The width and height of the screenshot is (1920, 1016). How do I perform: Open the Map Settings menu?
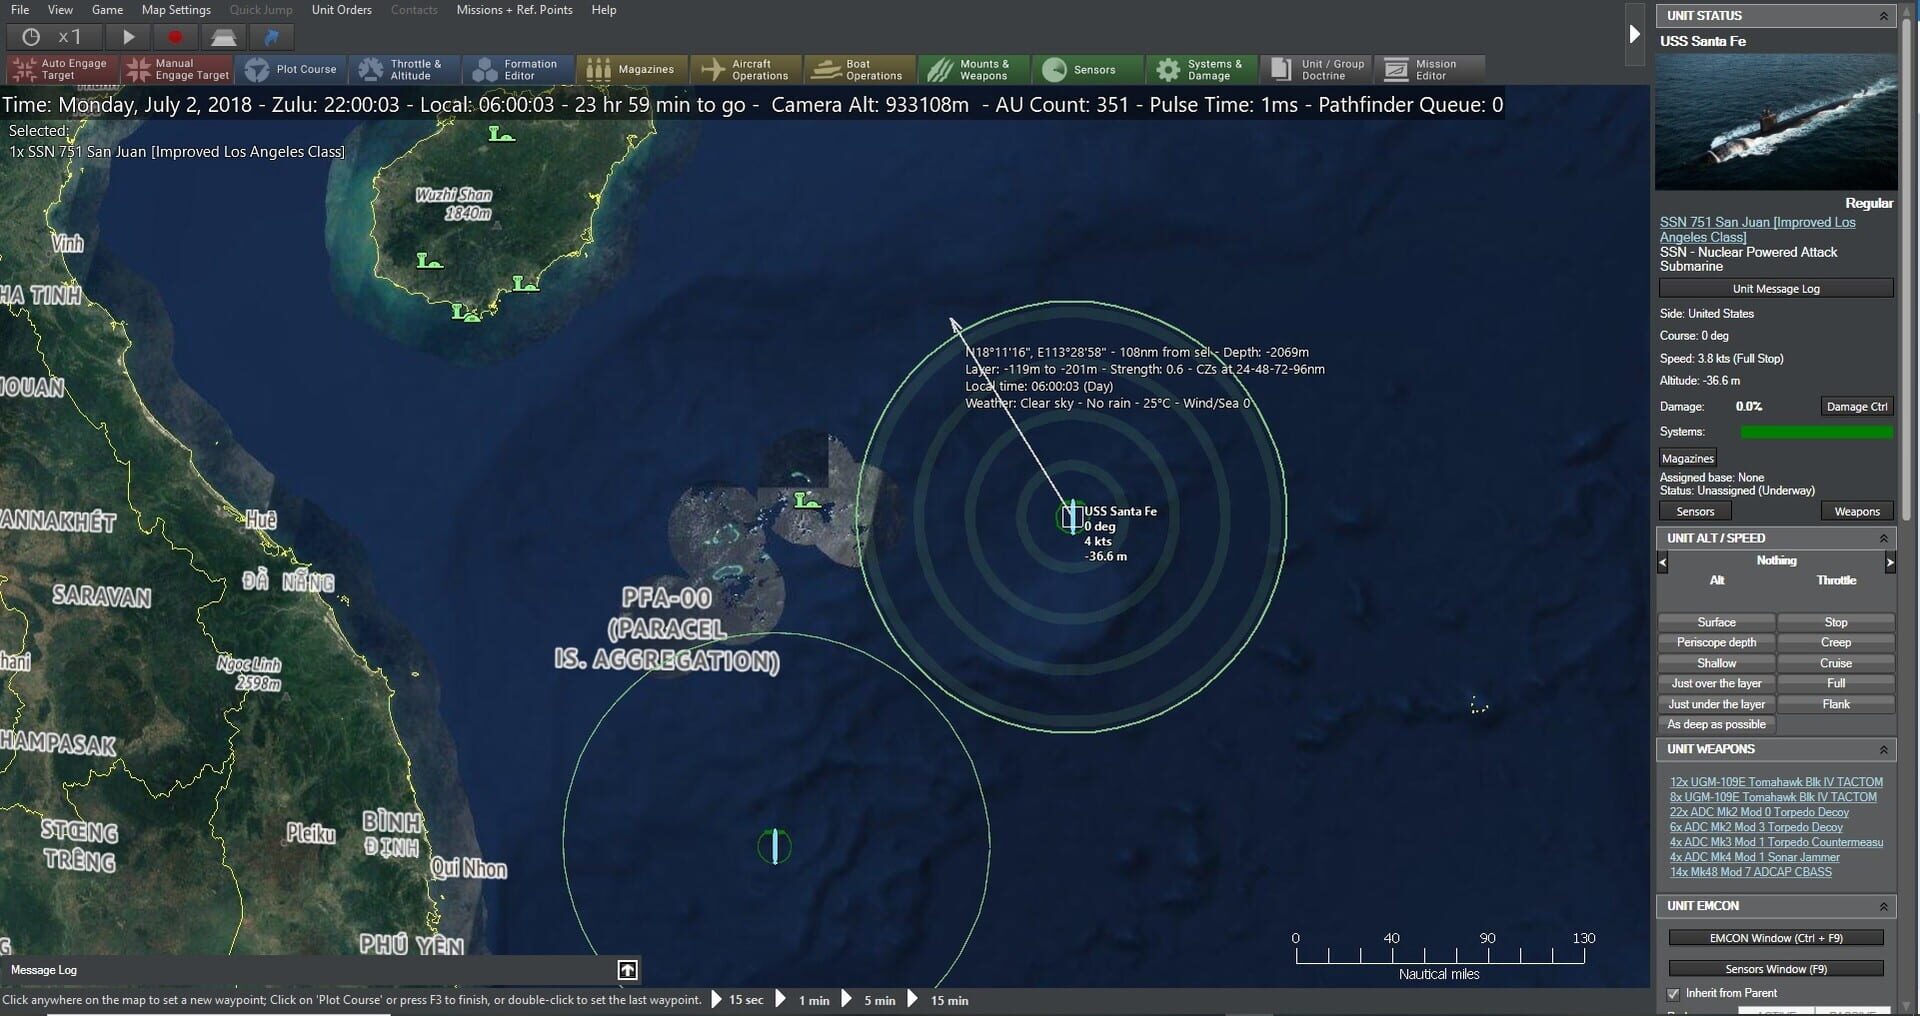coord(176,10)
